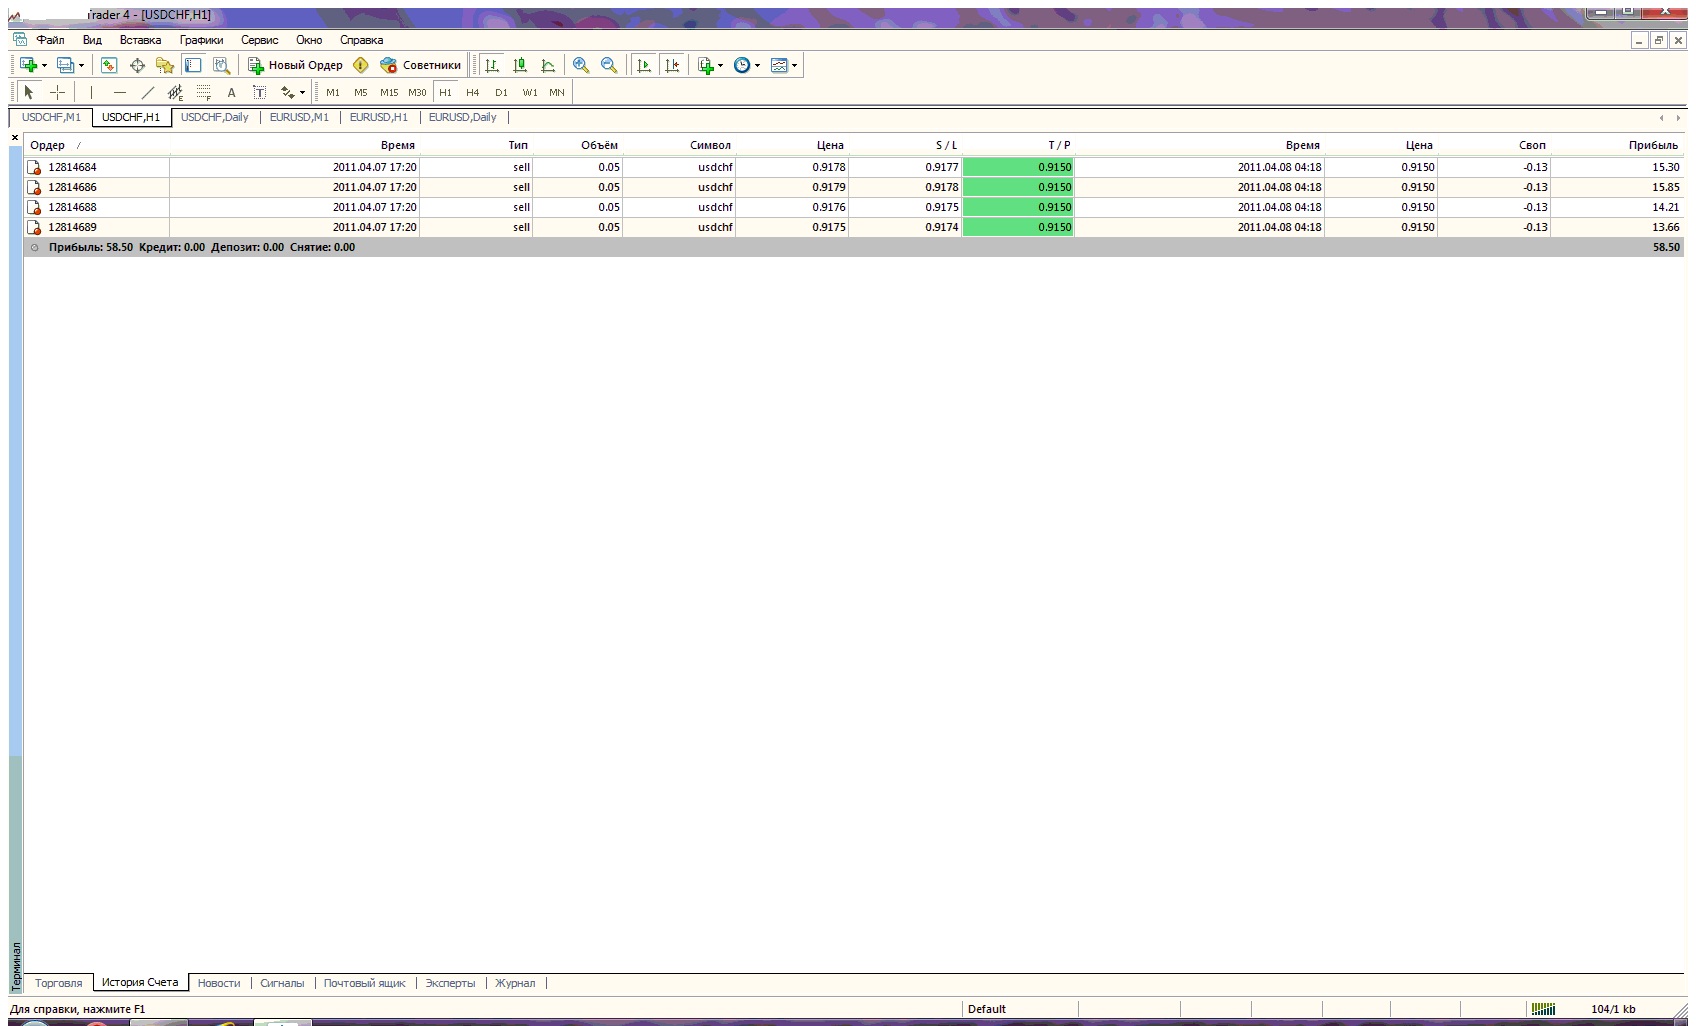The height and width of the screenshot is (1026, 1696).
Task: Select order row 12814684
Action: (853, 167)
